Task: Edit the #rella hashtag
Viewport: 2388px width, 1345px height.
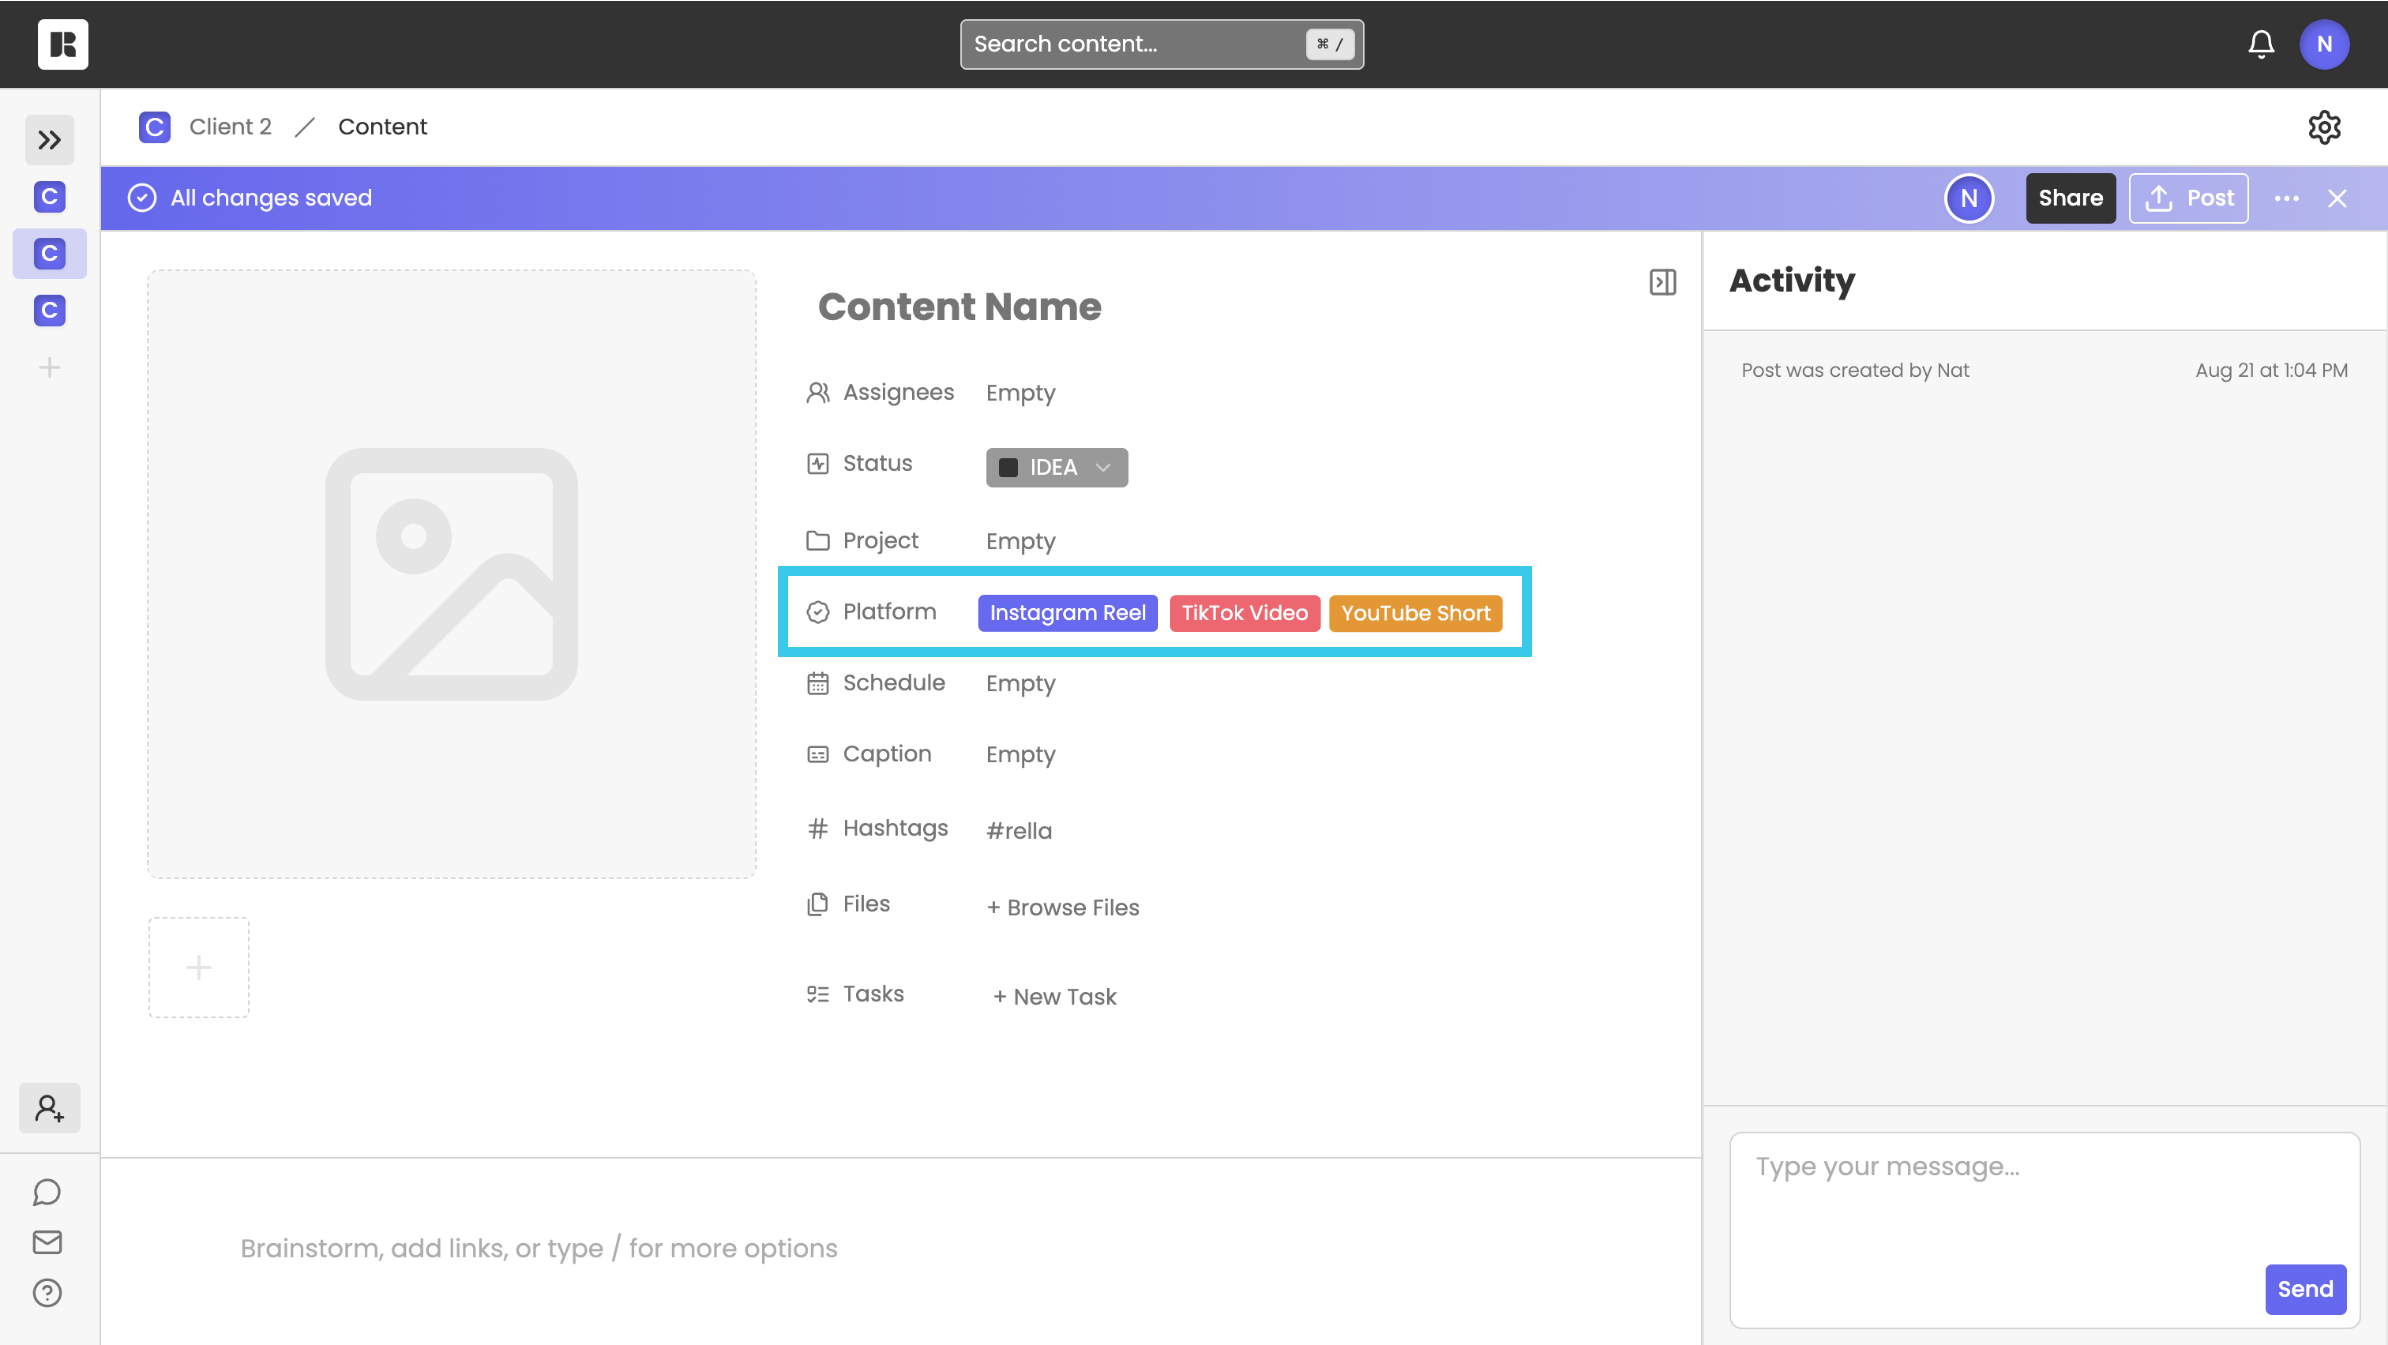Action: pos(1018,830)
